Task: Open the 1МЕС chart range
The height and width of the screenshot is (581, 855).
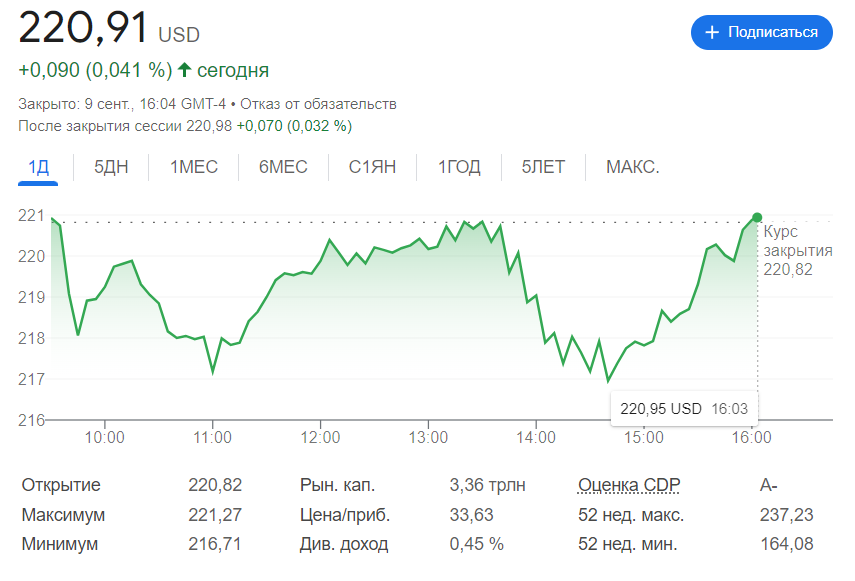Action: click(194, 167)
